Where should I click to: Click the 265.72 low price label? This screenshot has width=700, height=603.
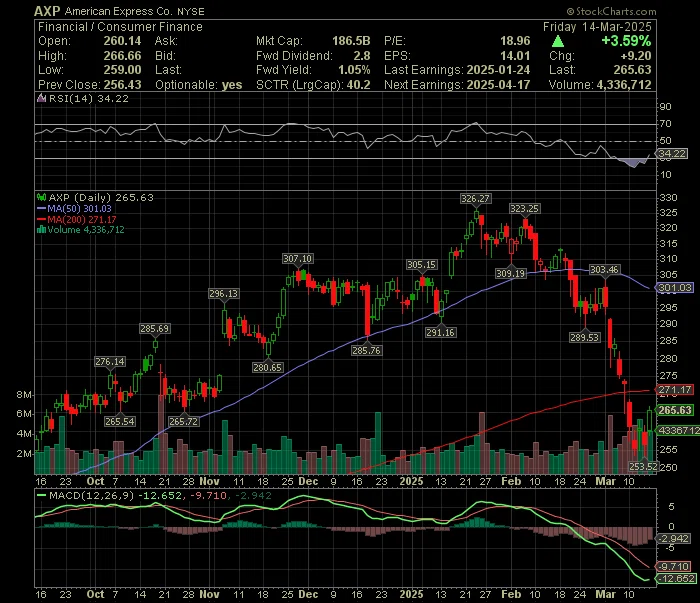(183, 421)
